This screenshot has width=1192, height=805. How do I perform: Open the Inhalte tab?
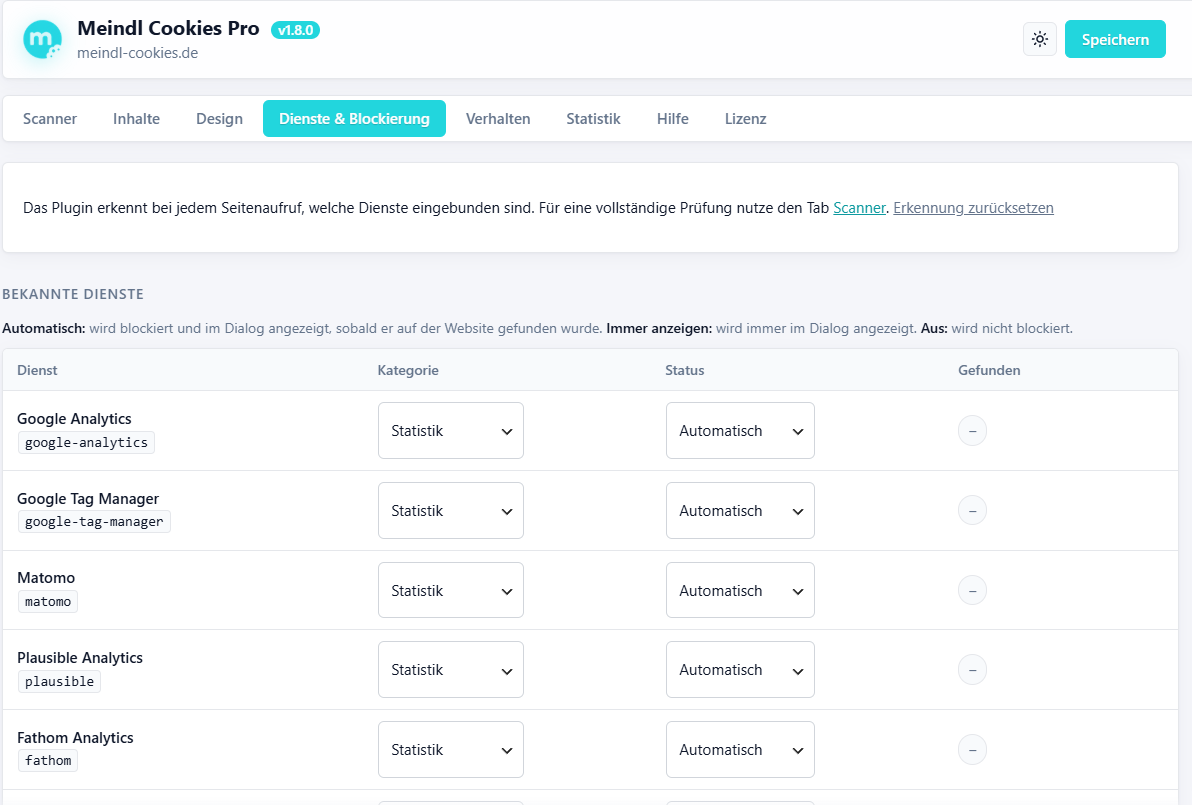[x=137, y=119]
